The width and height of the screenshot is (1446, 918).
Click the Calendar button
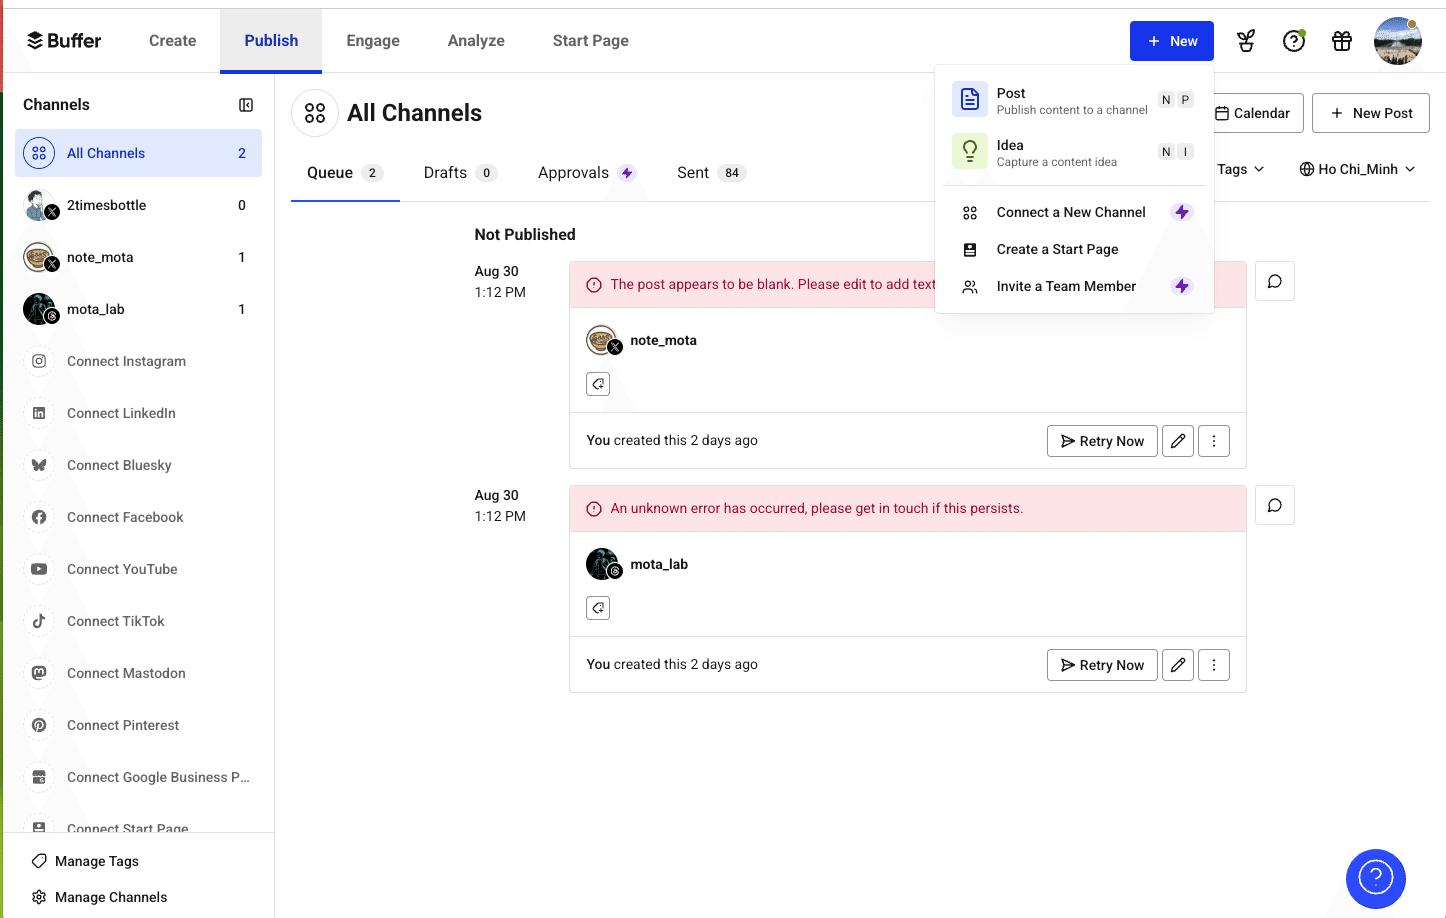tap(1258, 113)
